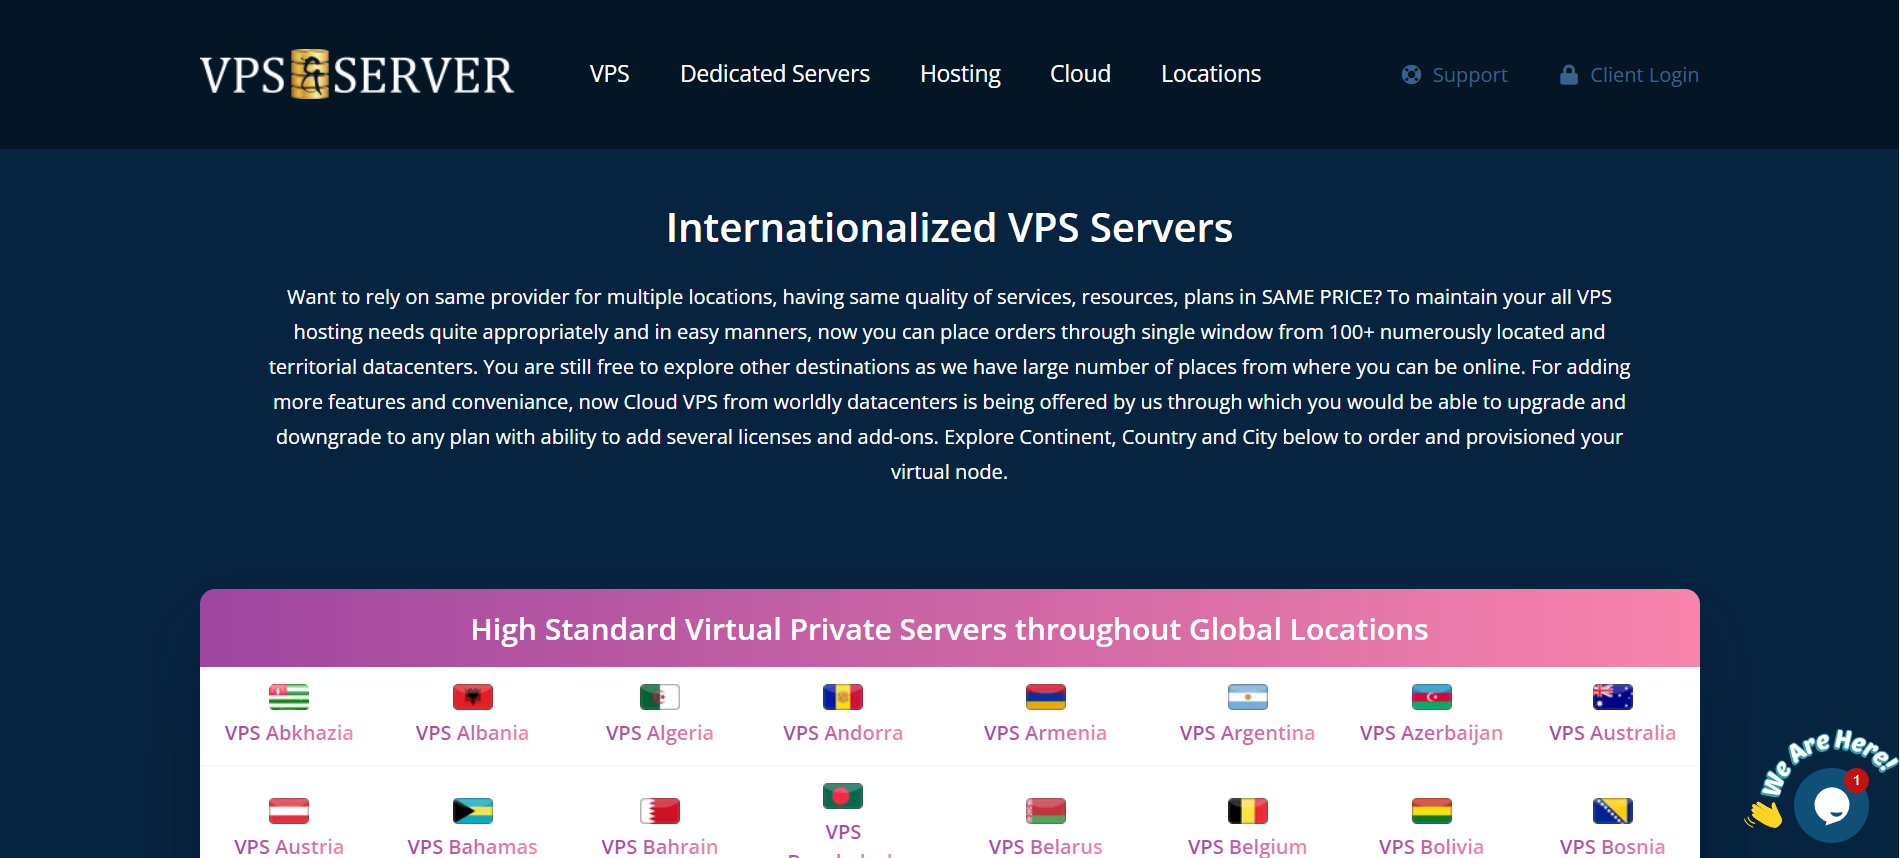Screen dimensions: 1900x858
Task: Click the Albania flag icon
Action: [472, 697]
